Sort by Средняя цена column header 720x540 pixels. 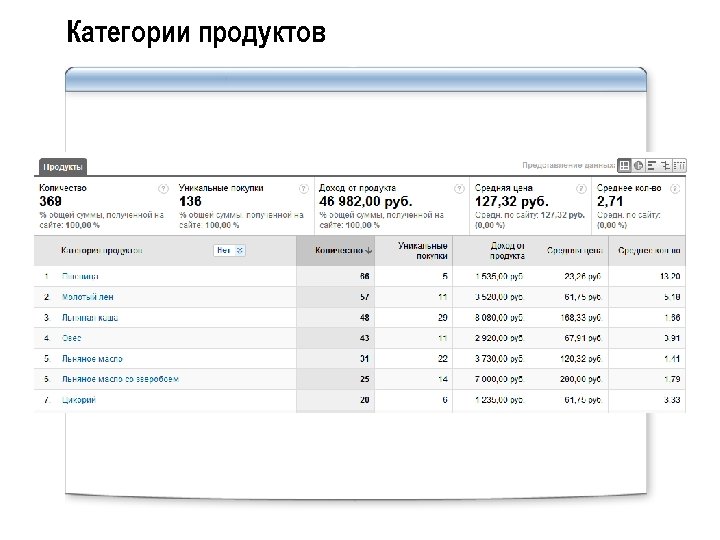pyautogui.click(x=574, y=251)
